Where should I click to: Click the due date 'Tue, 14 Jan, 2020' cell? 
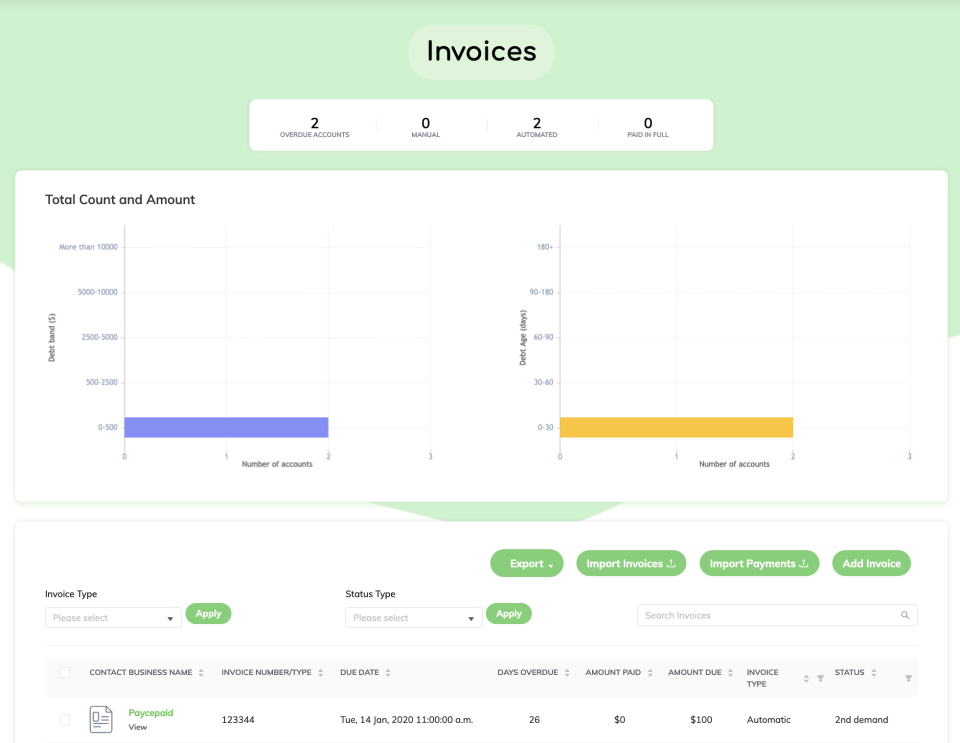(407, 720)
